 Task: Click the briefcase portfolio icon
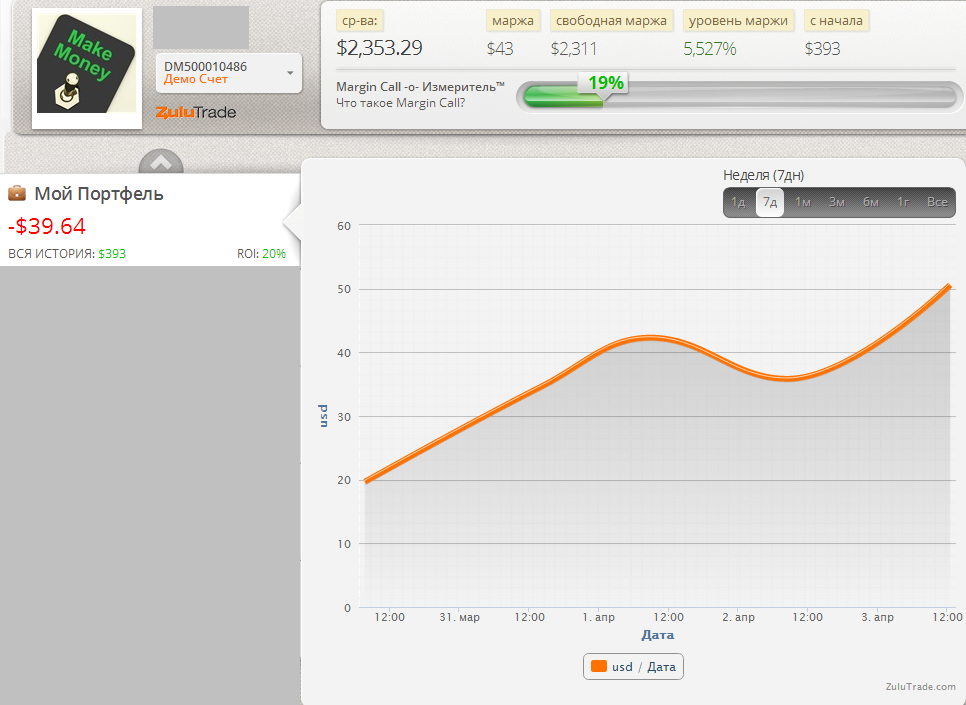pyautogui.click(x=17, y=194)
